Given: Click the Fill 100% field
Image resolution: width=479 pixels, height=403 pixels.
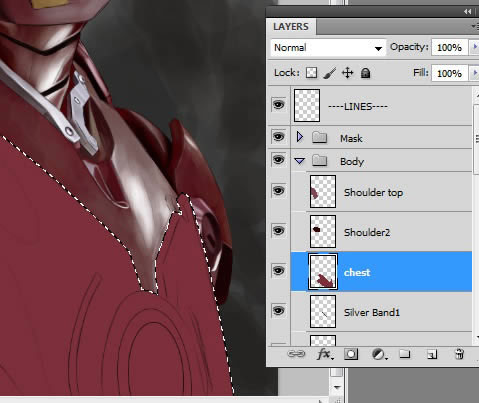Looking at the screenshot, I should coord(449,73).
